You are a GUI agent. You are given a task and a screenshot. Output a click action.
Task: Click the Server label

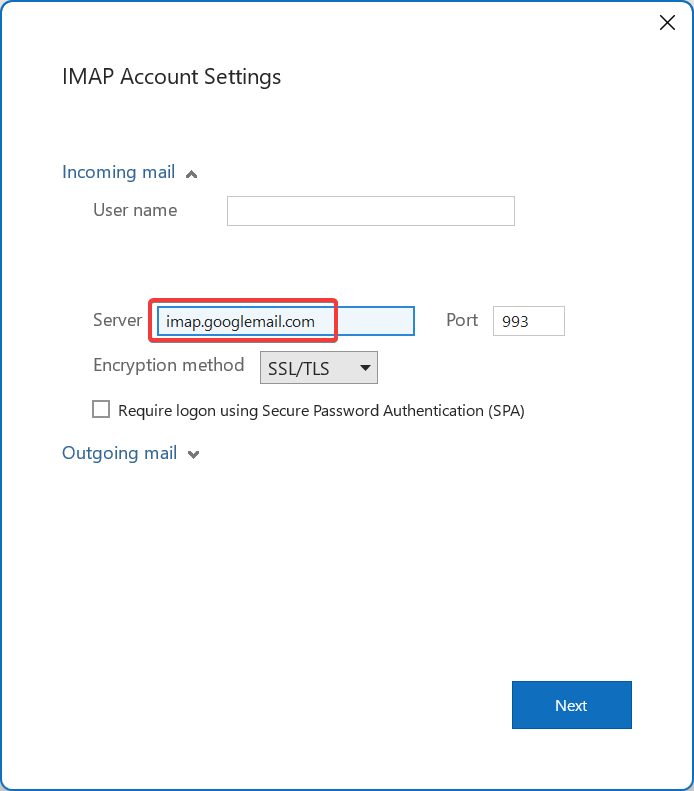(118, 320)
